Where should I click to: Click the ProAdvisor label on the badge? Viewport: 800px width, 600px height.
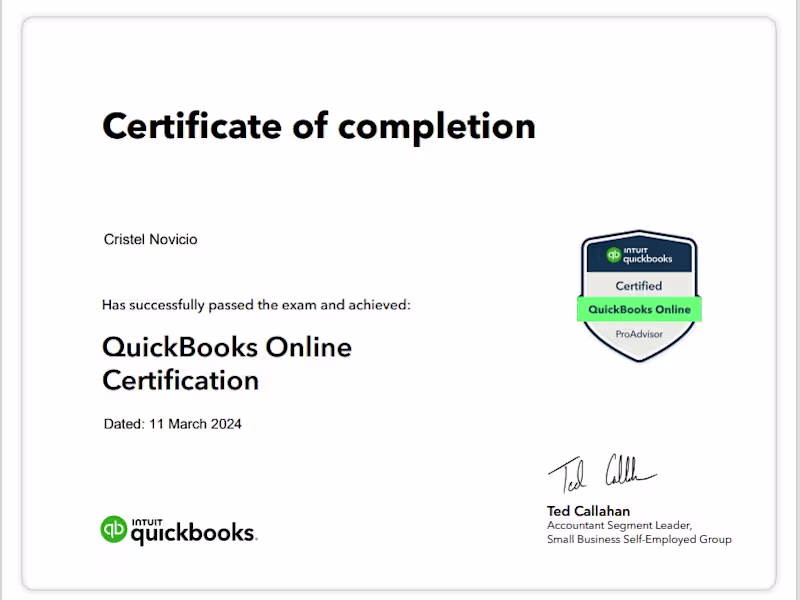639,334
